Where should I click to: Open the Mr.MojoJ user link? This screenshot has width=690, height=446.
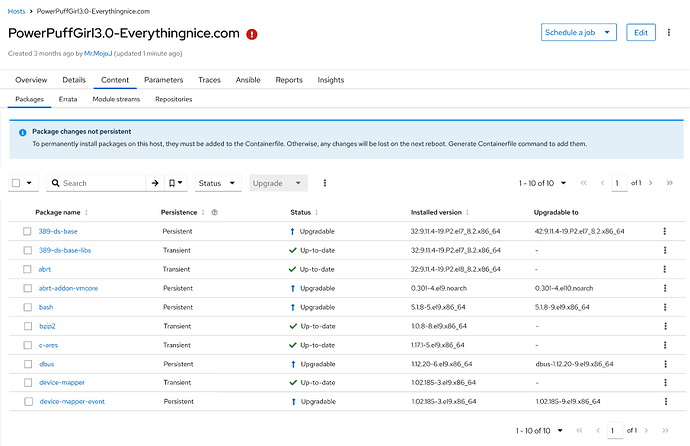pyautogui.click(x=98, y=54)
